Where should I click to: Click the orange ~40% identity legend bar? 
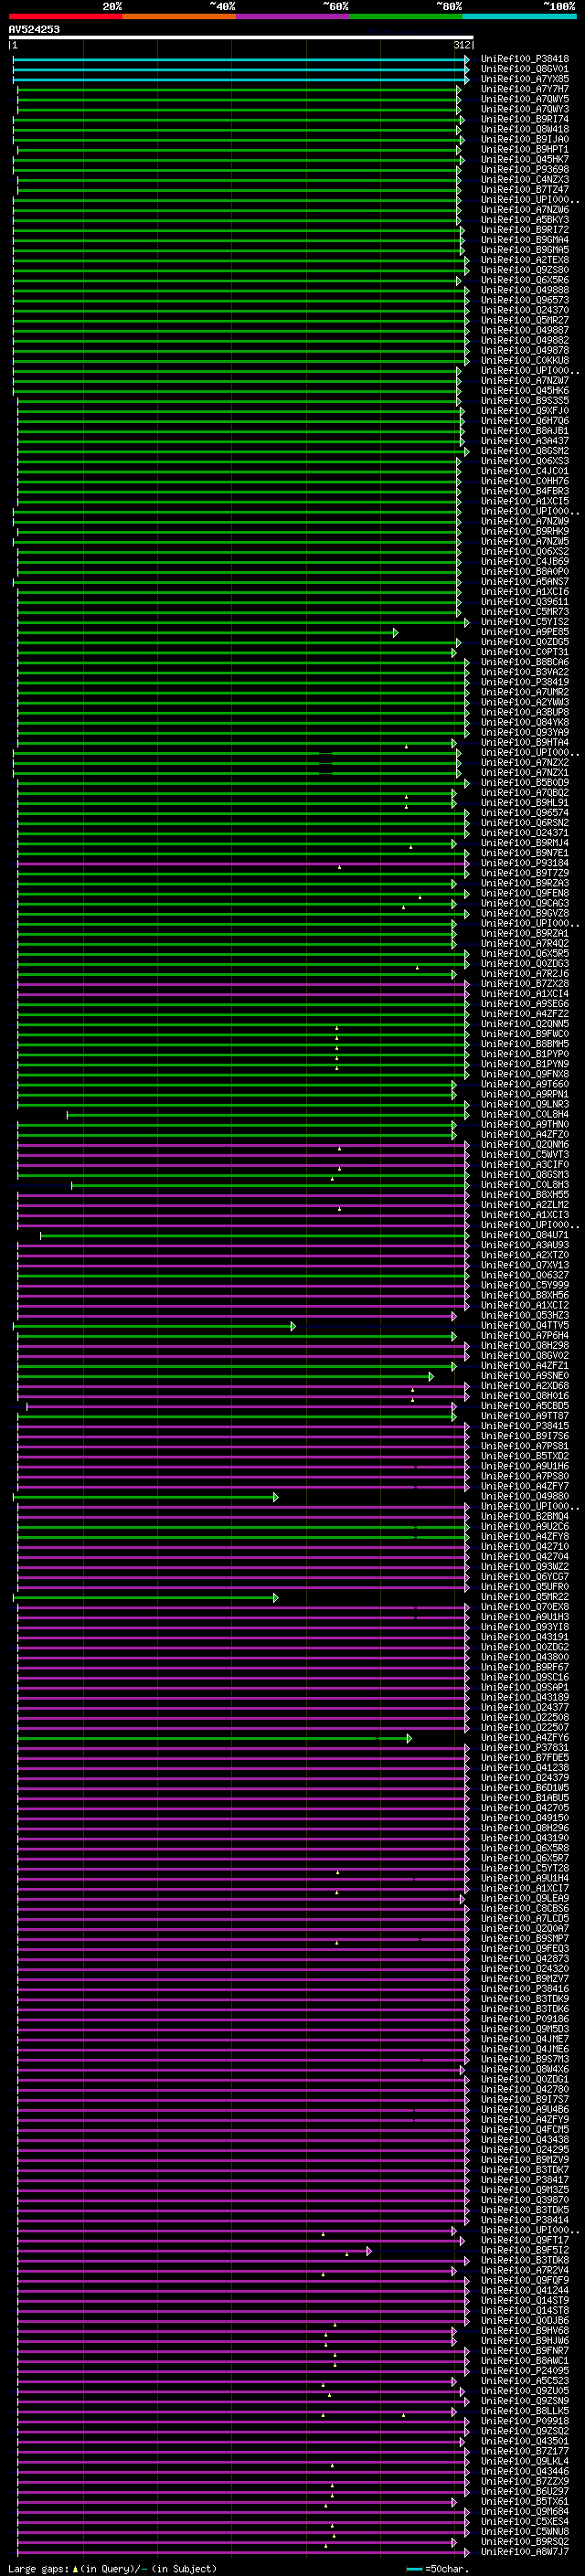(x=179, y=16)
